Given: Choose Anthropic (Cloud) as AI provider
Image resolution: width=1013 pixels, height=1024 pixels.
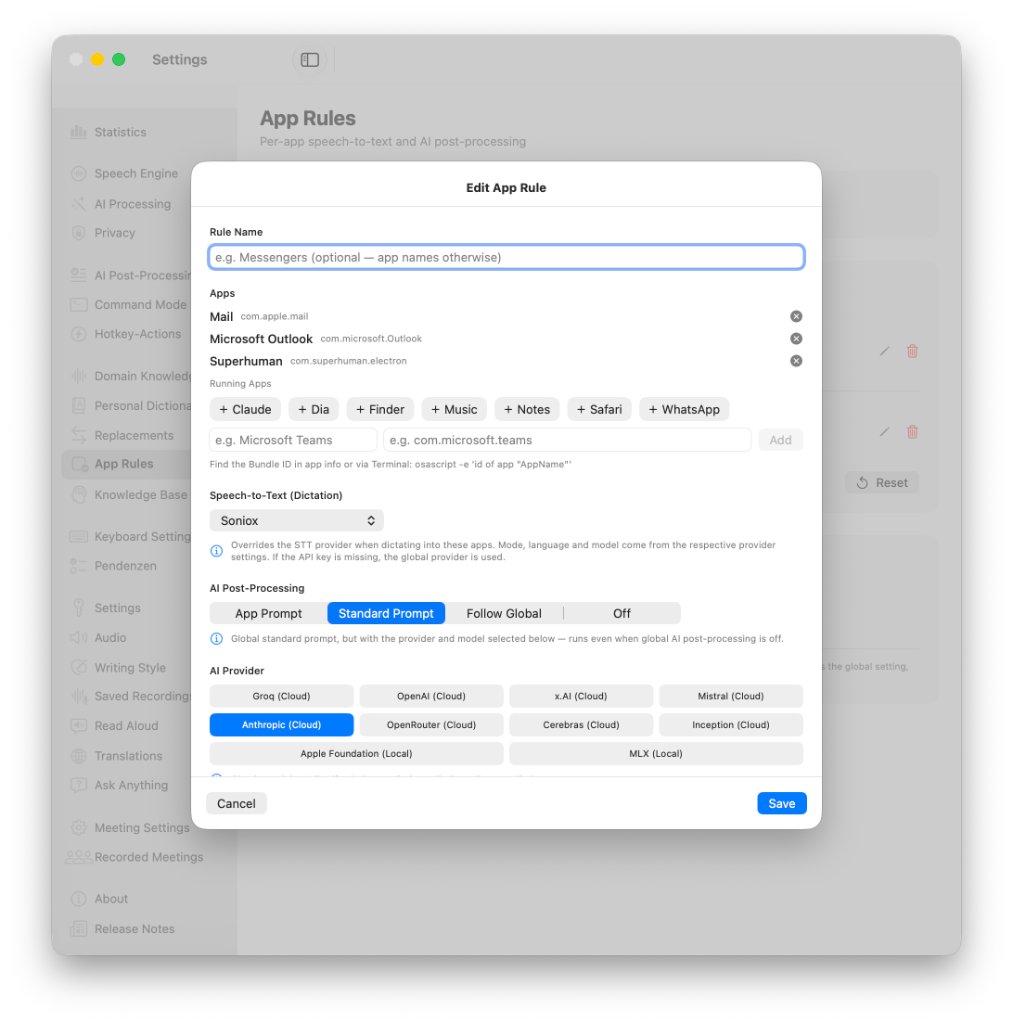Looking at the screenshot, I should (x=281, y=725).
